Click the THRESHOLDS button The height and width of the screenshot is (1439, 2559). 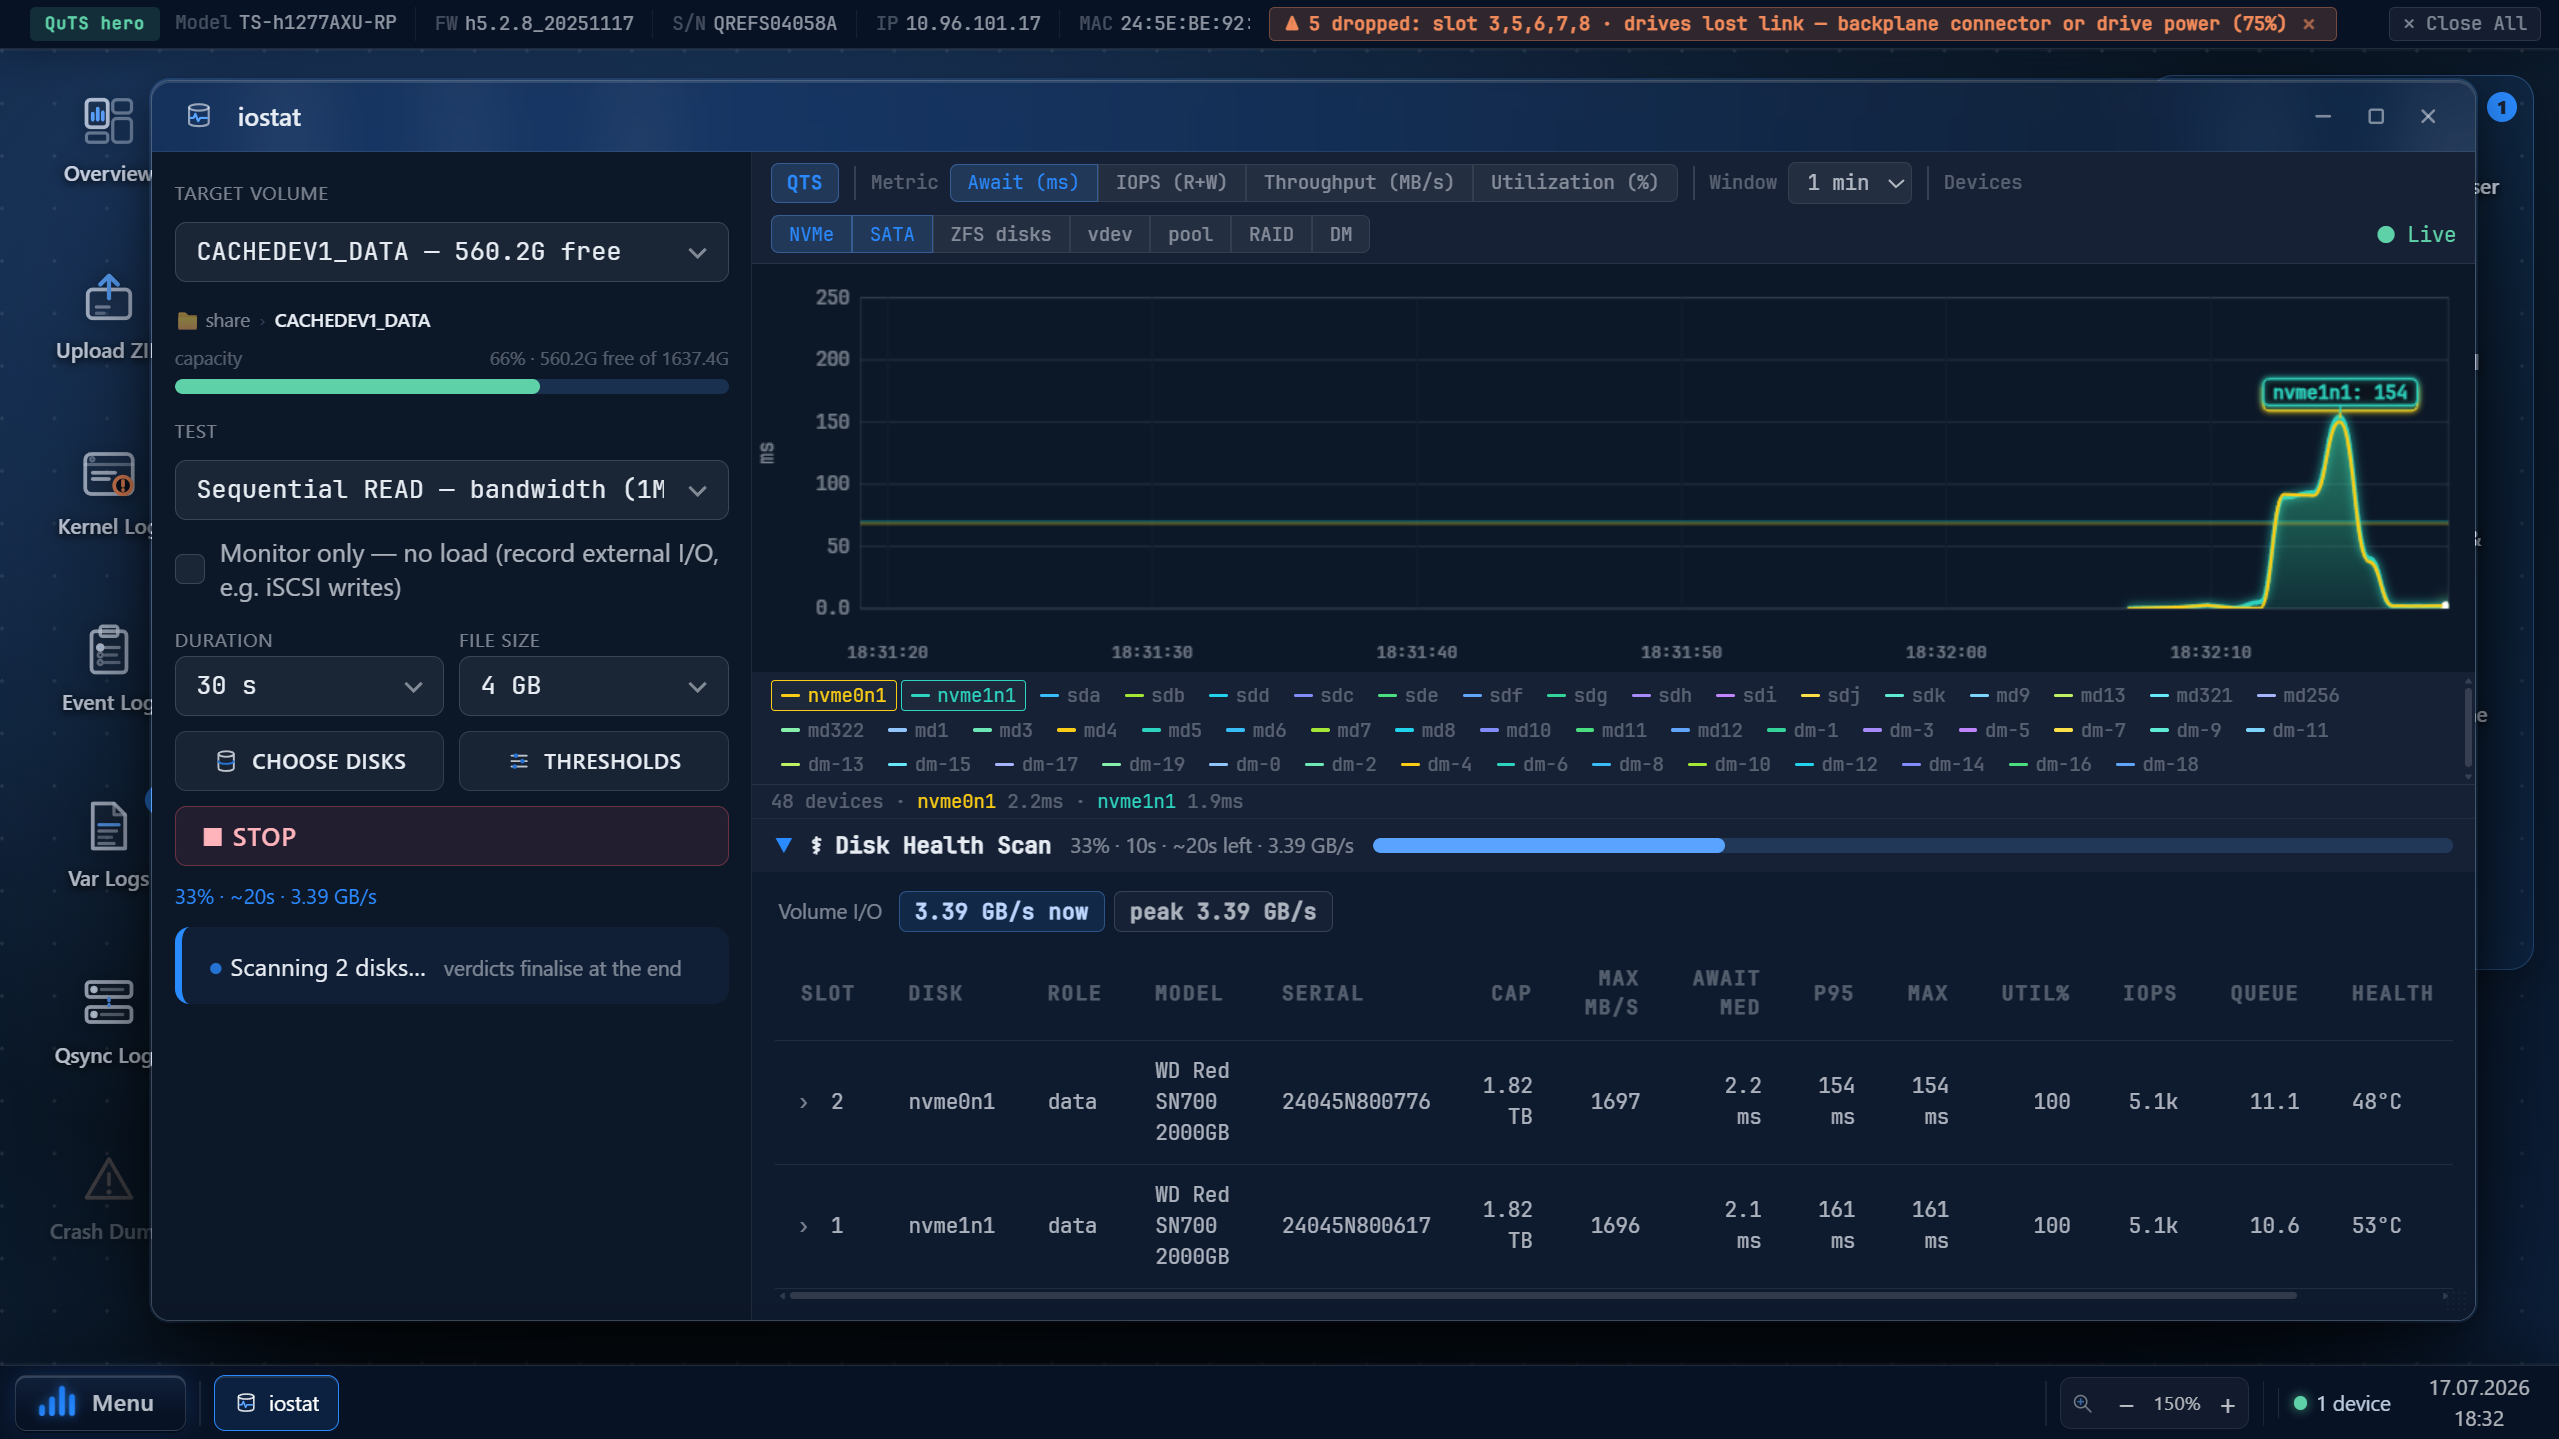click(593, 761)
